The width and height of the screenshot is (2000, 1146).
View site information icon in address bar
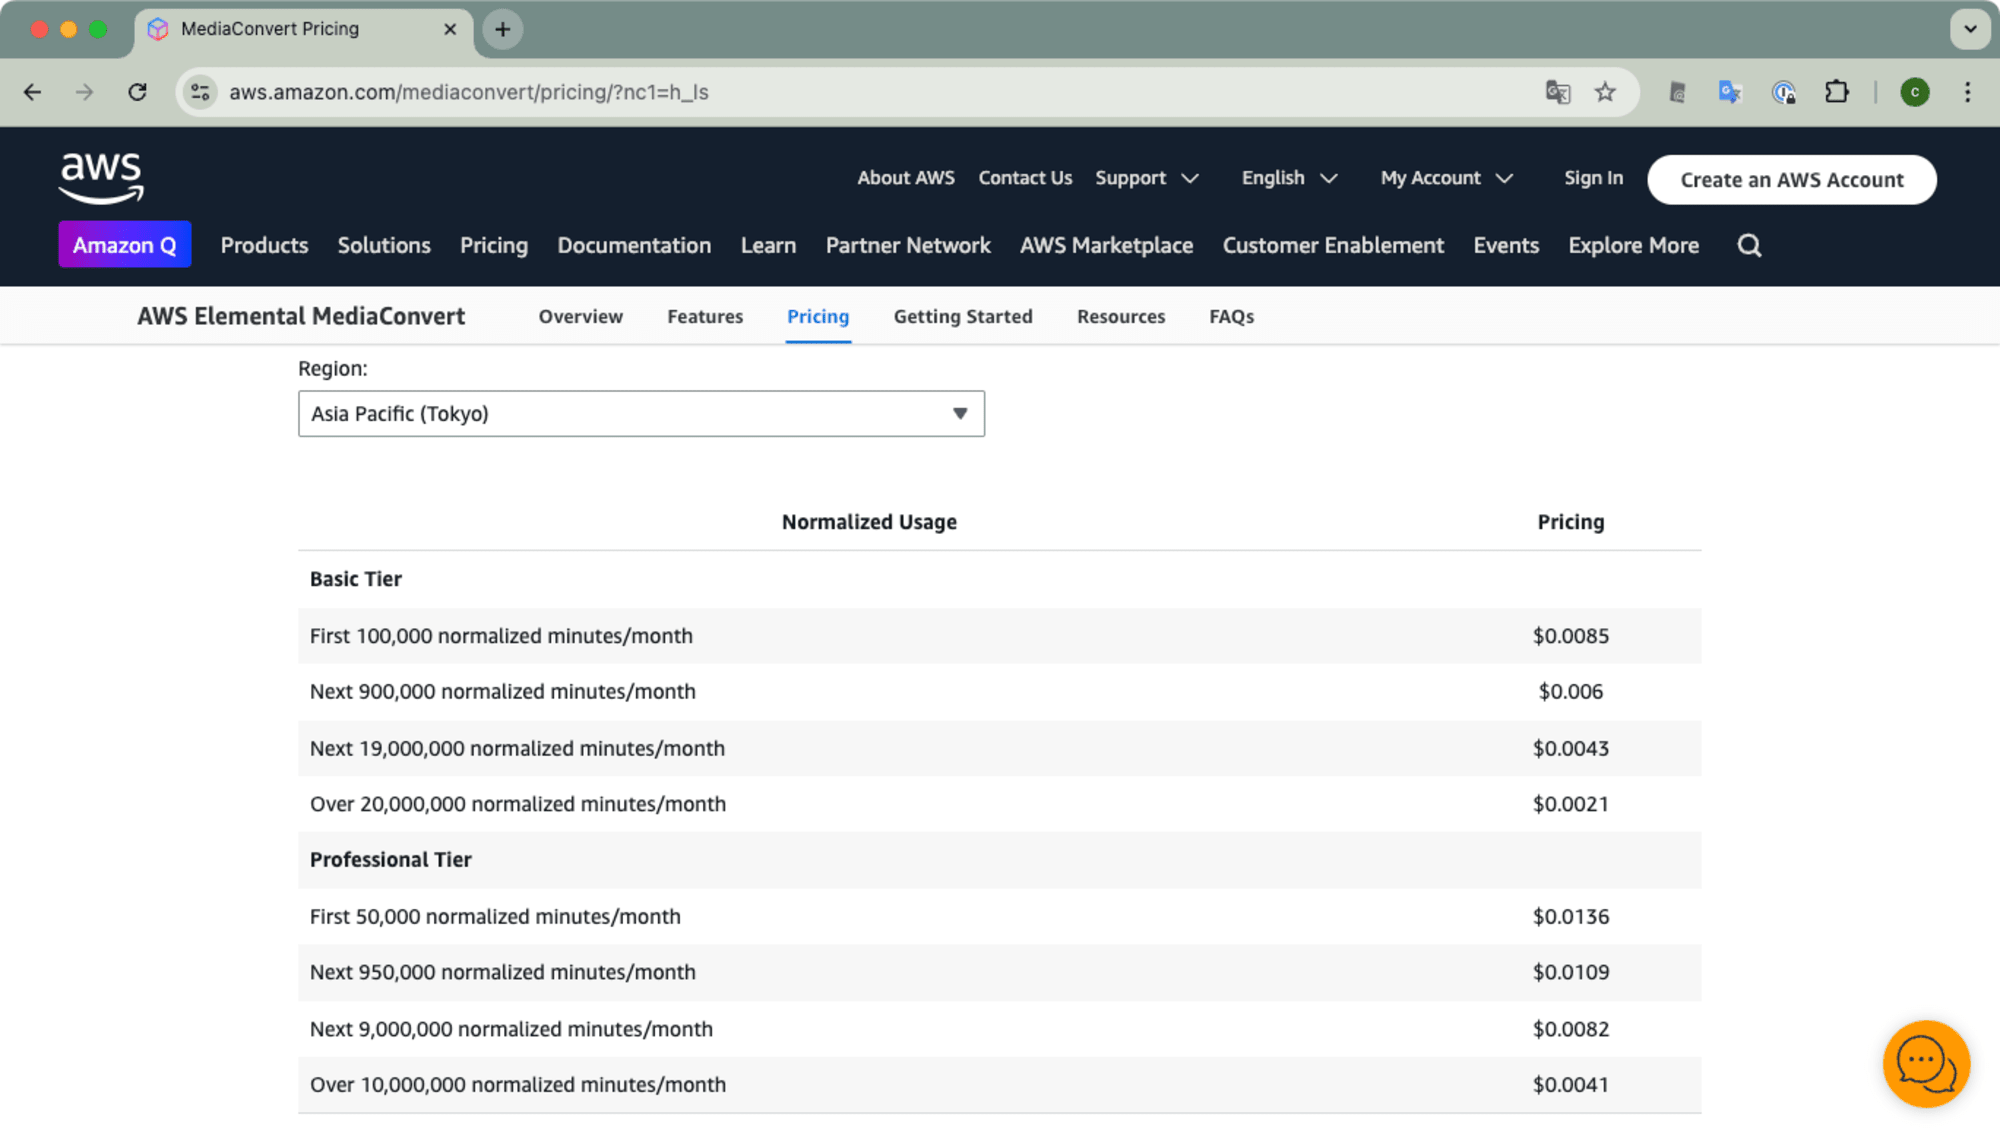200,92
